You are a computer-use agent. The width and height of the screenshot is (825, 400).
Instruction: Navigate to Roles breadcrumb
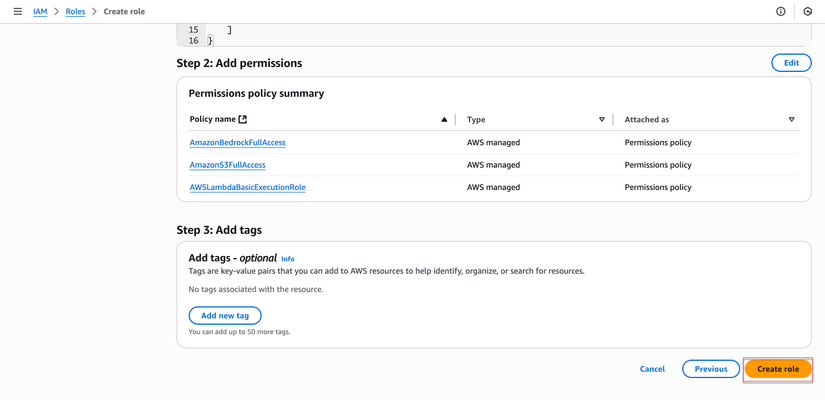pos(75,11)
